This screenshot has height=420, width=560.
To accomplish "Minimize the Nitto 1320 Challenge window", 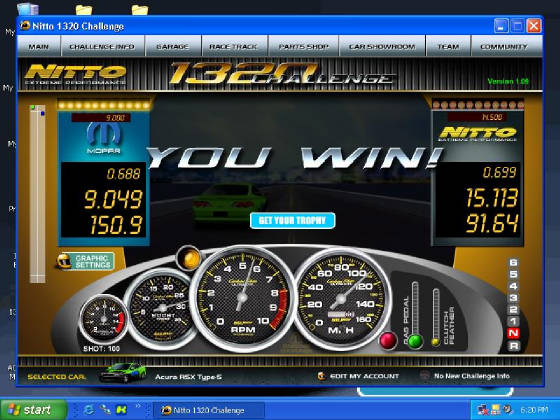I will 500,26.
